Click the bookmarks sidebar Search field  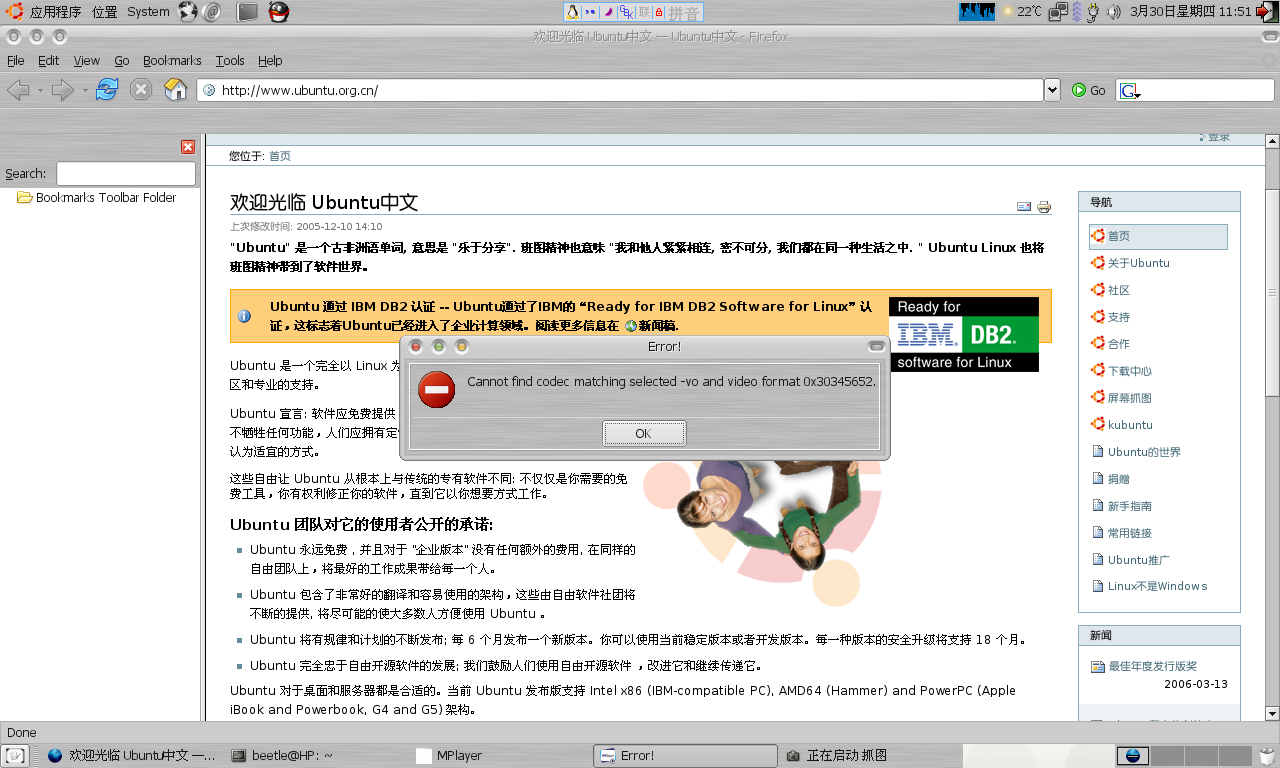click(x=124, y=173)
